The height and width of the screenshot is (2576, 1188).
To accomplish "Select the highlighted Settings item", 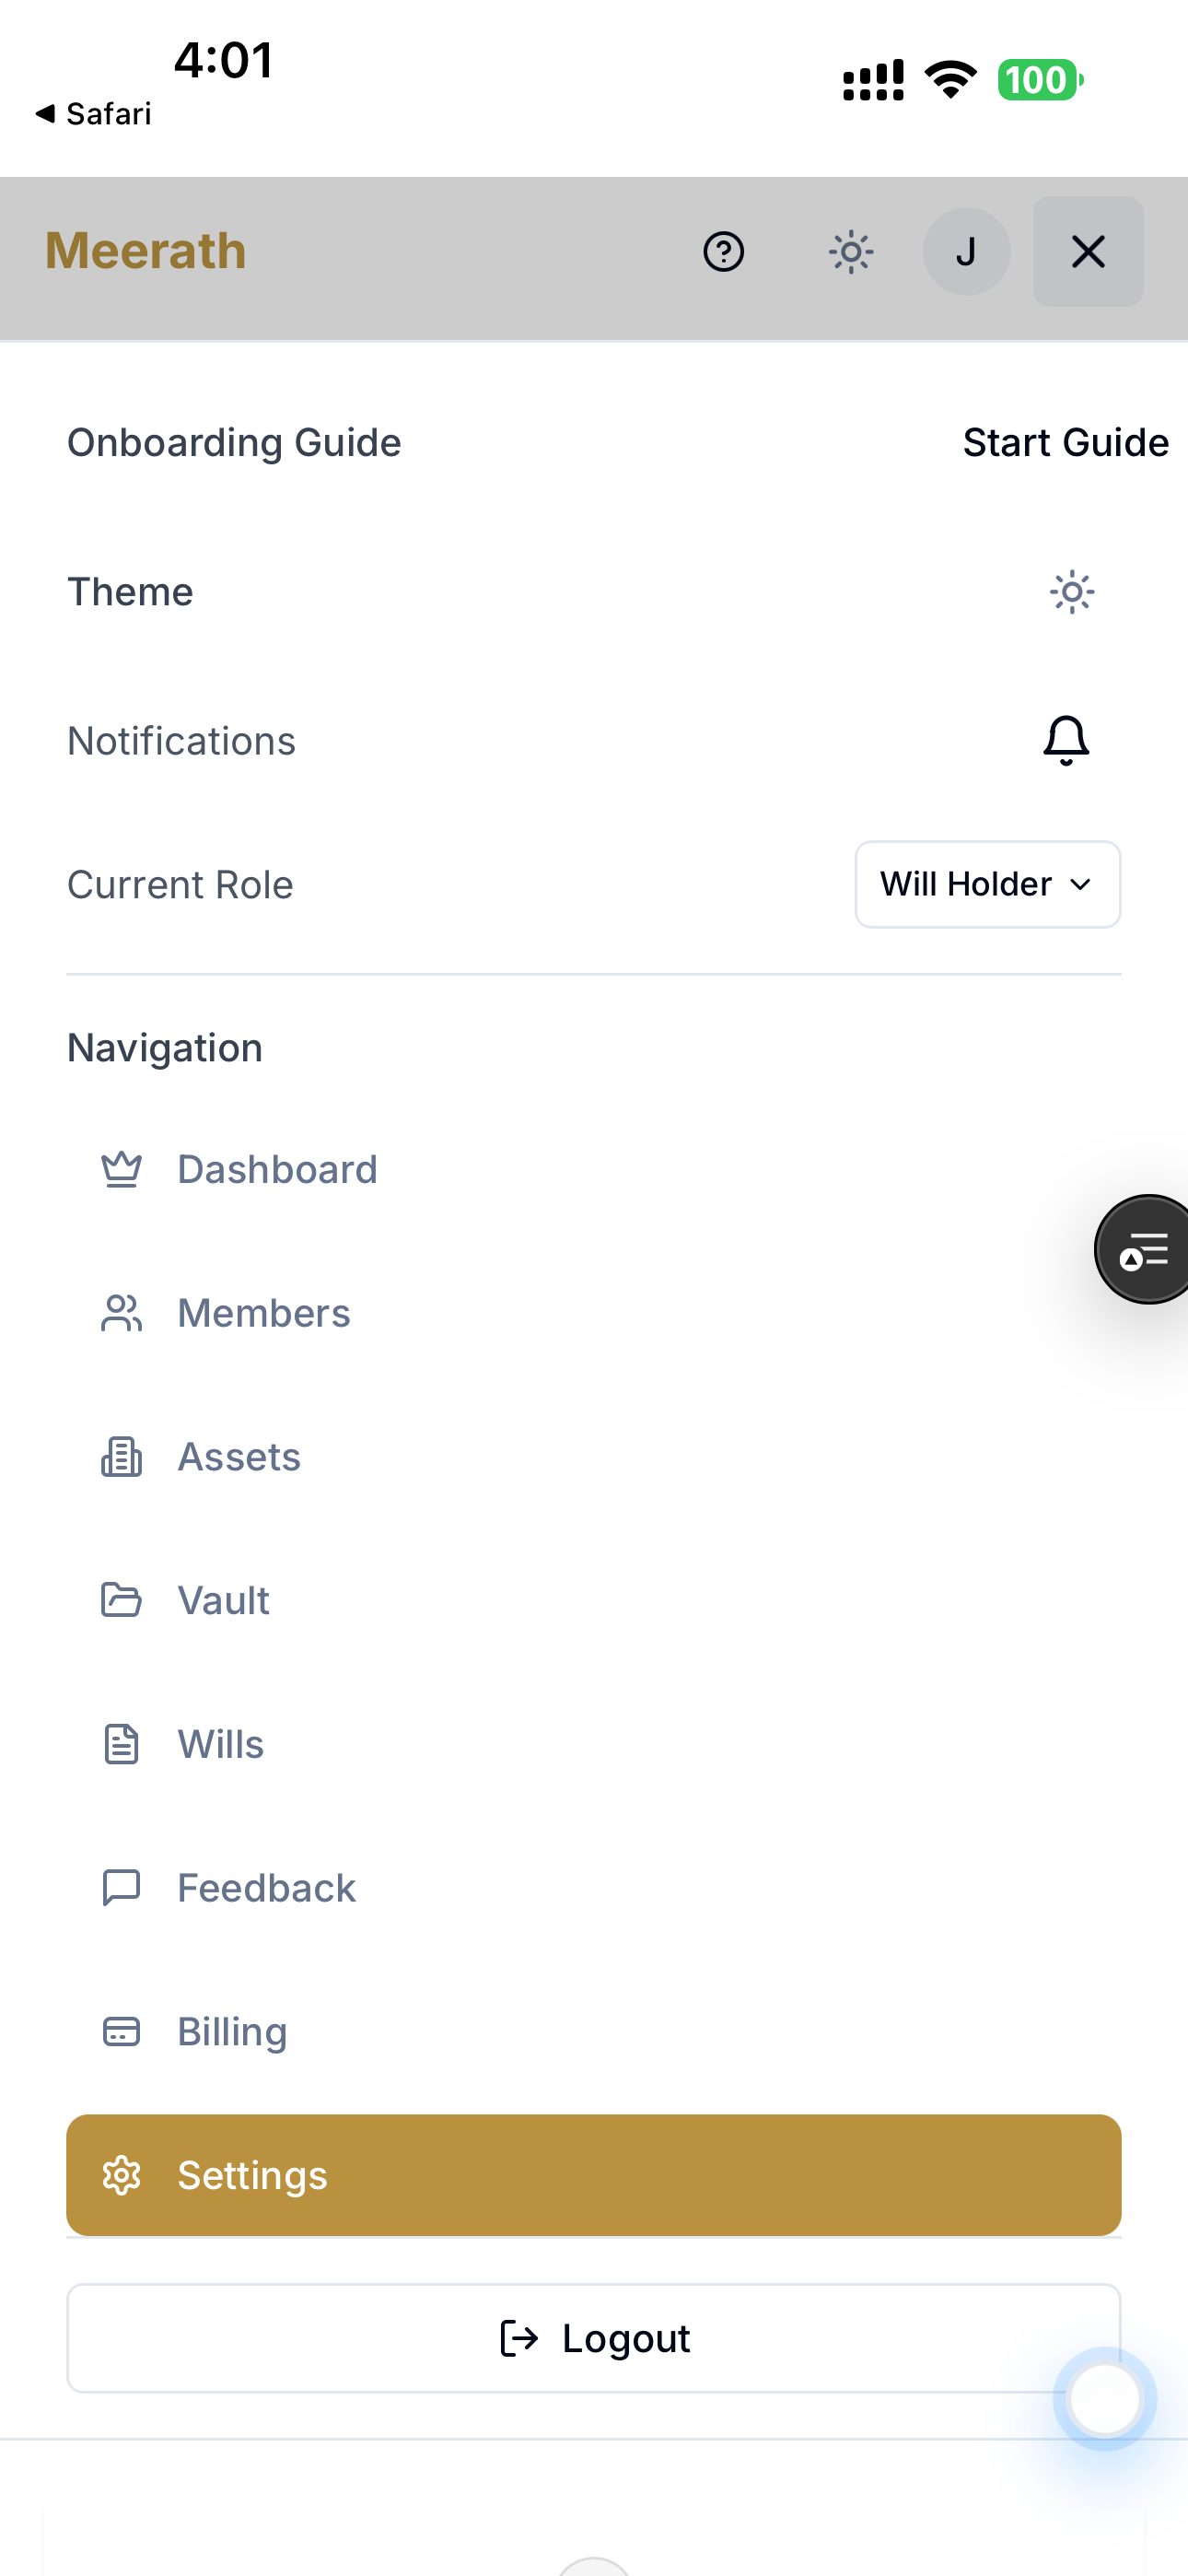I will click(594, 2175).
